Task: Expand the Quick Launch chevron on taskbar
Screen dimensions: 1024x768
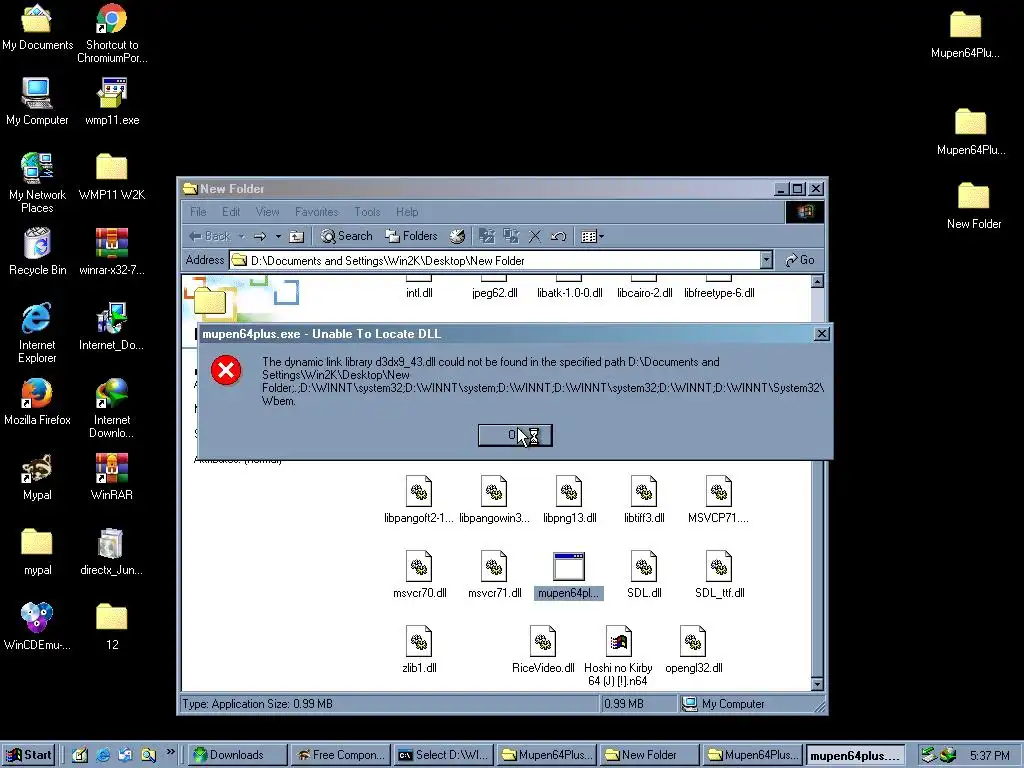Action: coord(170,752)
